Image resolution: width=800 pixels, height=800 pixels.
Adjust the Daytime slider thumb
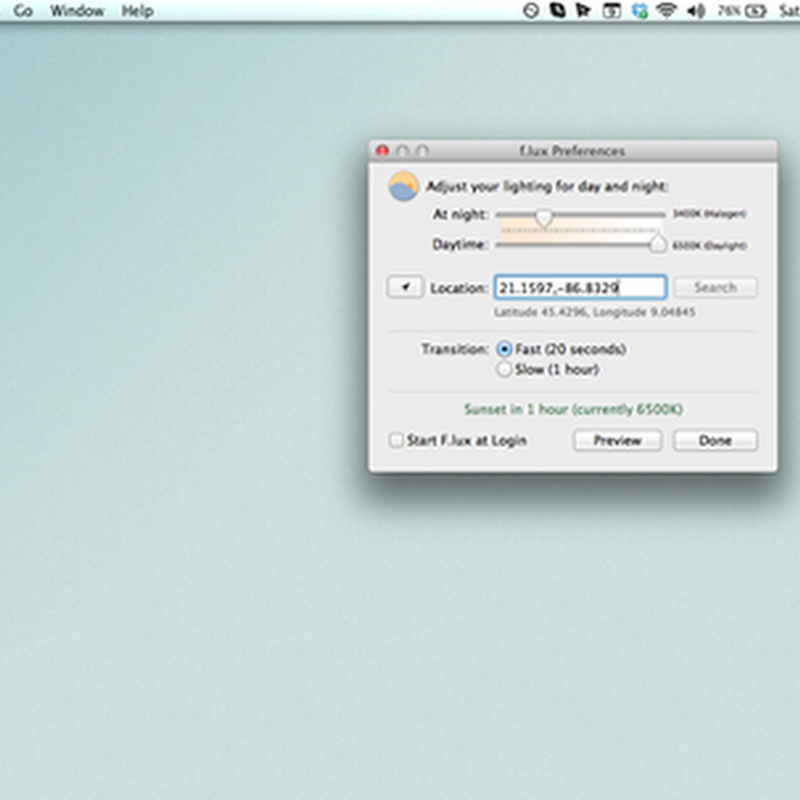coord(658,243)
